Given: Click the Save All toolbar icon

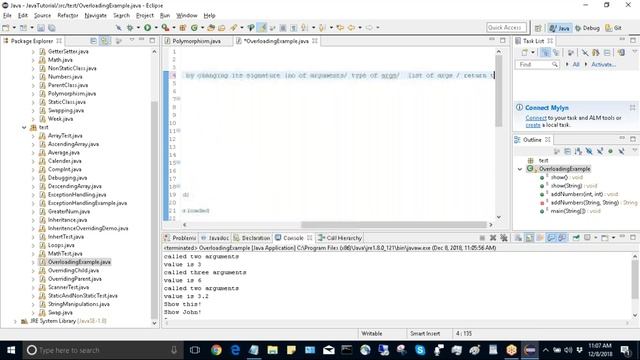Looking at the screenshot, I should (x=52, y=28).
